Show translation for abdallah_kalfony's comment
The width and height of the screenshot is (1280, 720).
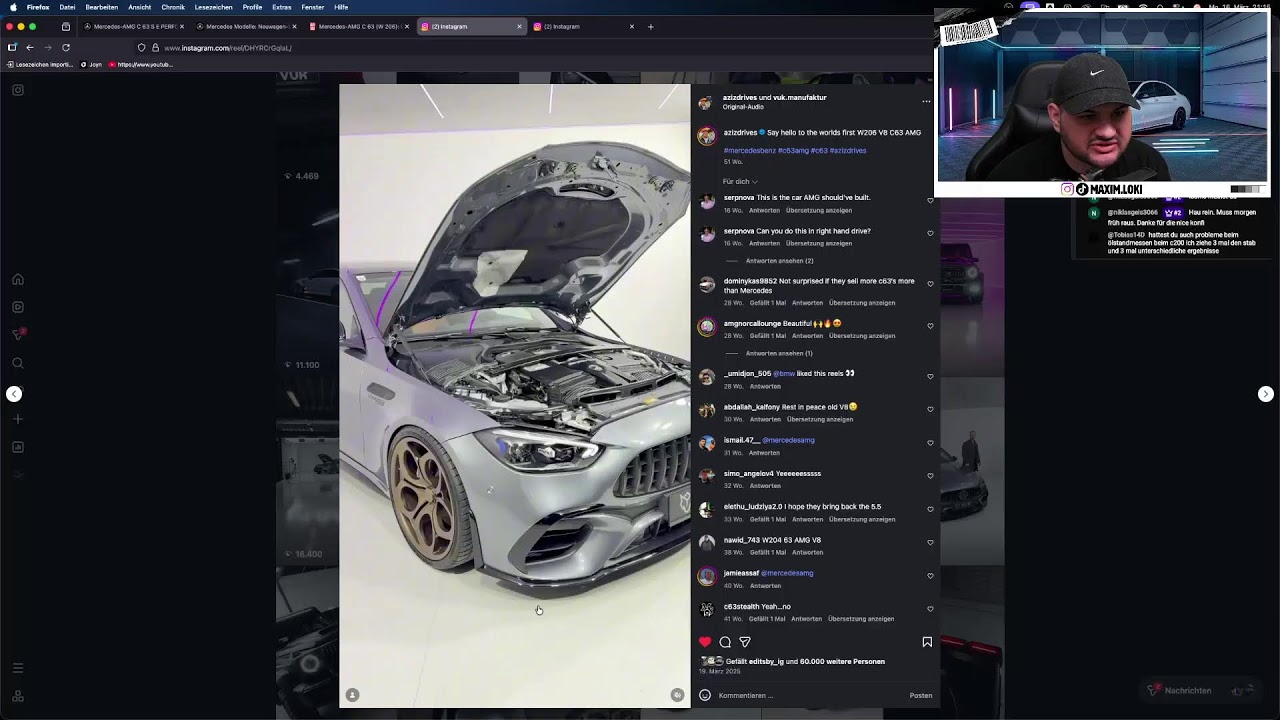point(819,419)
